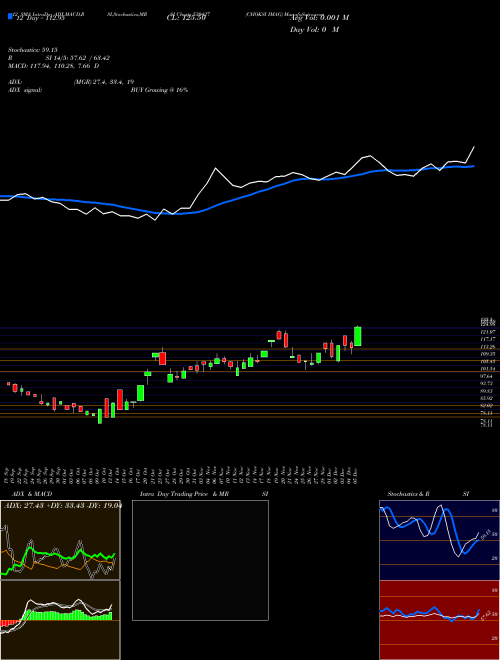Screen dimensions: 500x660
Task: Open the MACD histogram chart panel
Action: tap(60, 620)
